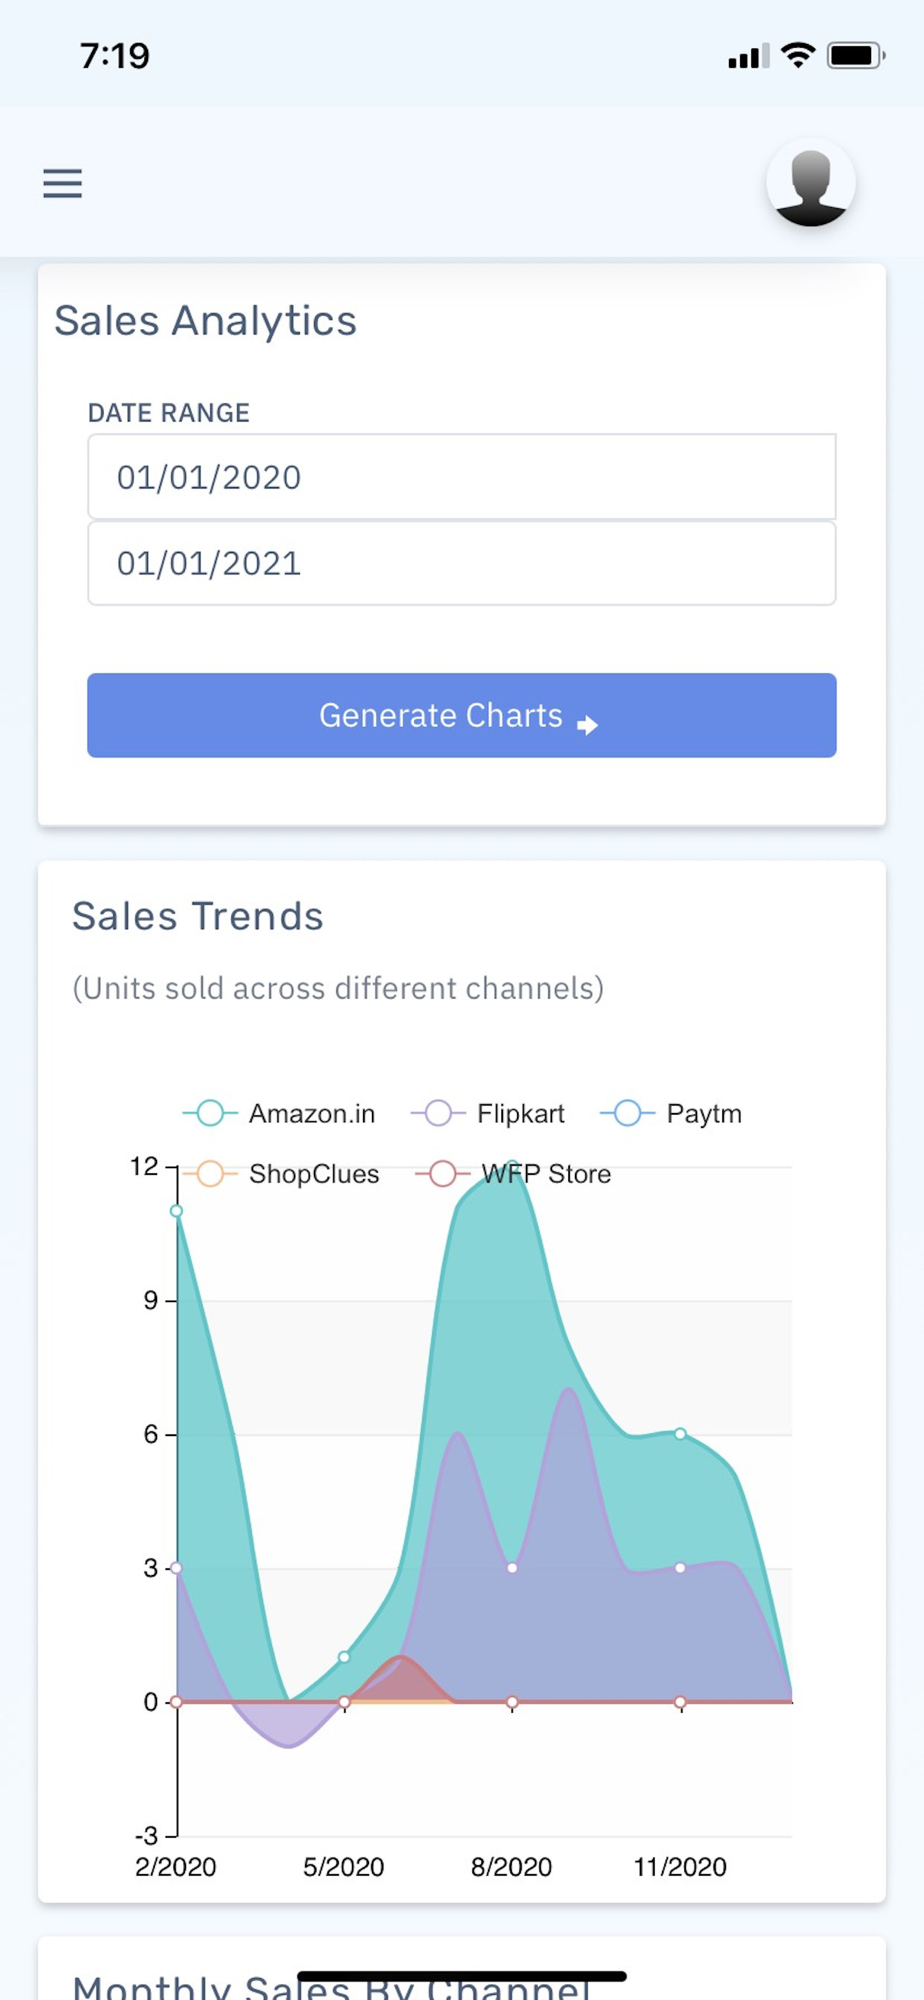
Task: Tap the battery status icon
Action: 855,55
